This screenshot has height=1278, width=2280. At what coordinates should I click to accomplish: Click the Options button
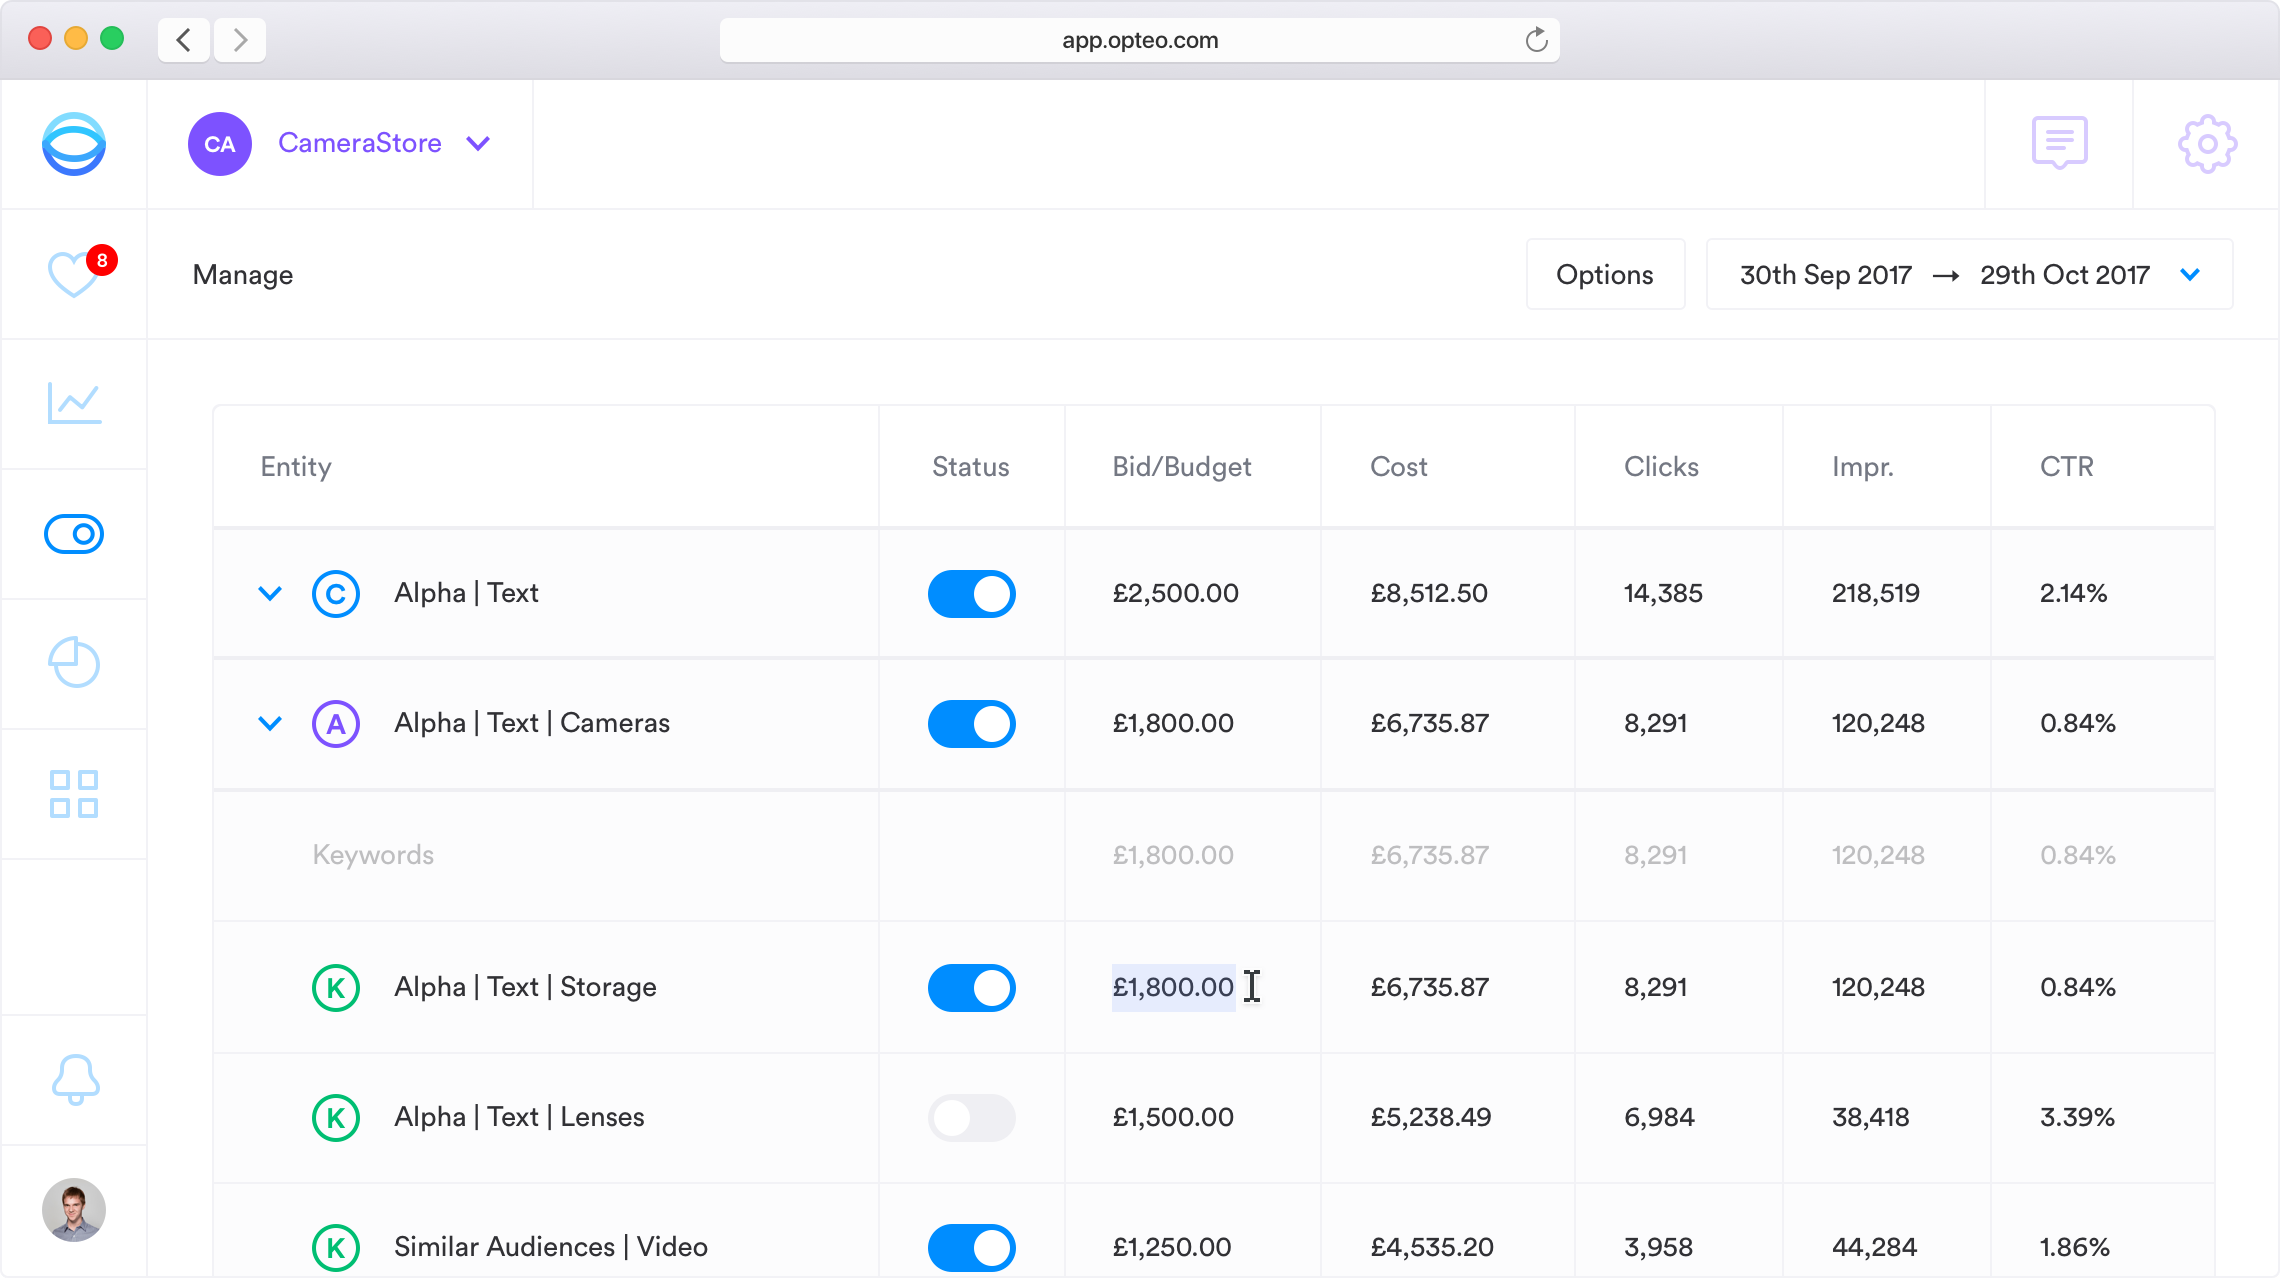click(1604, 274)
